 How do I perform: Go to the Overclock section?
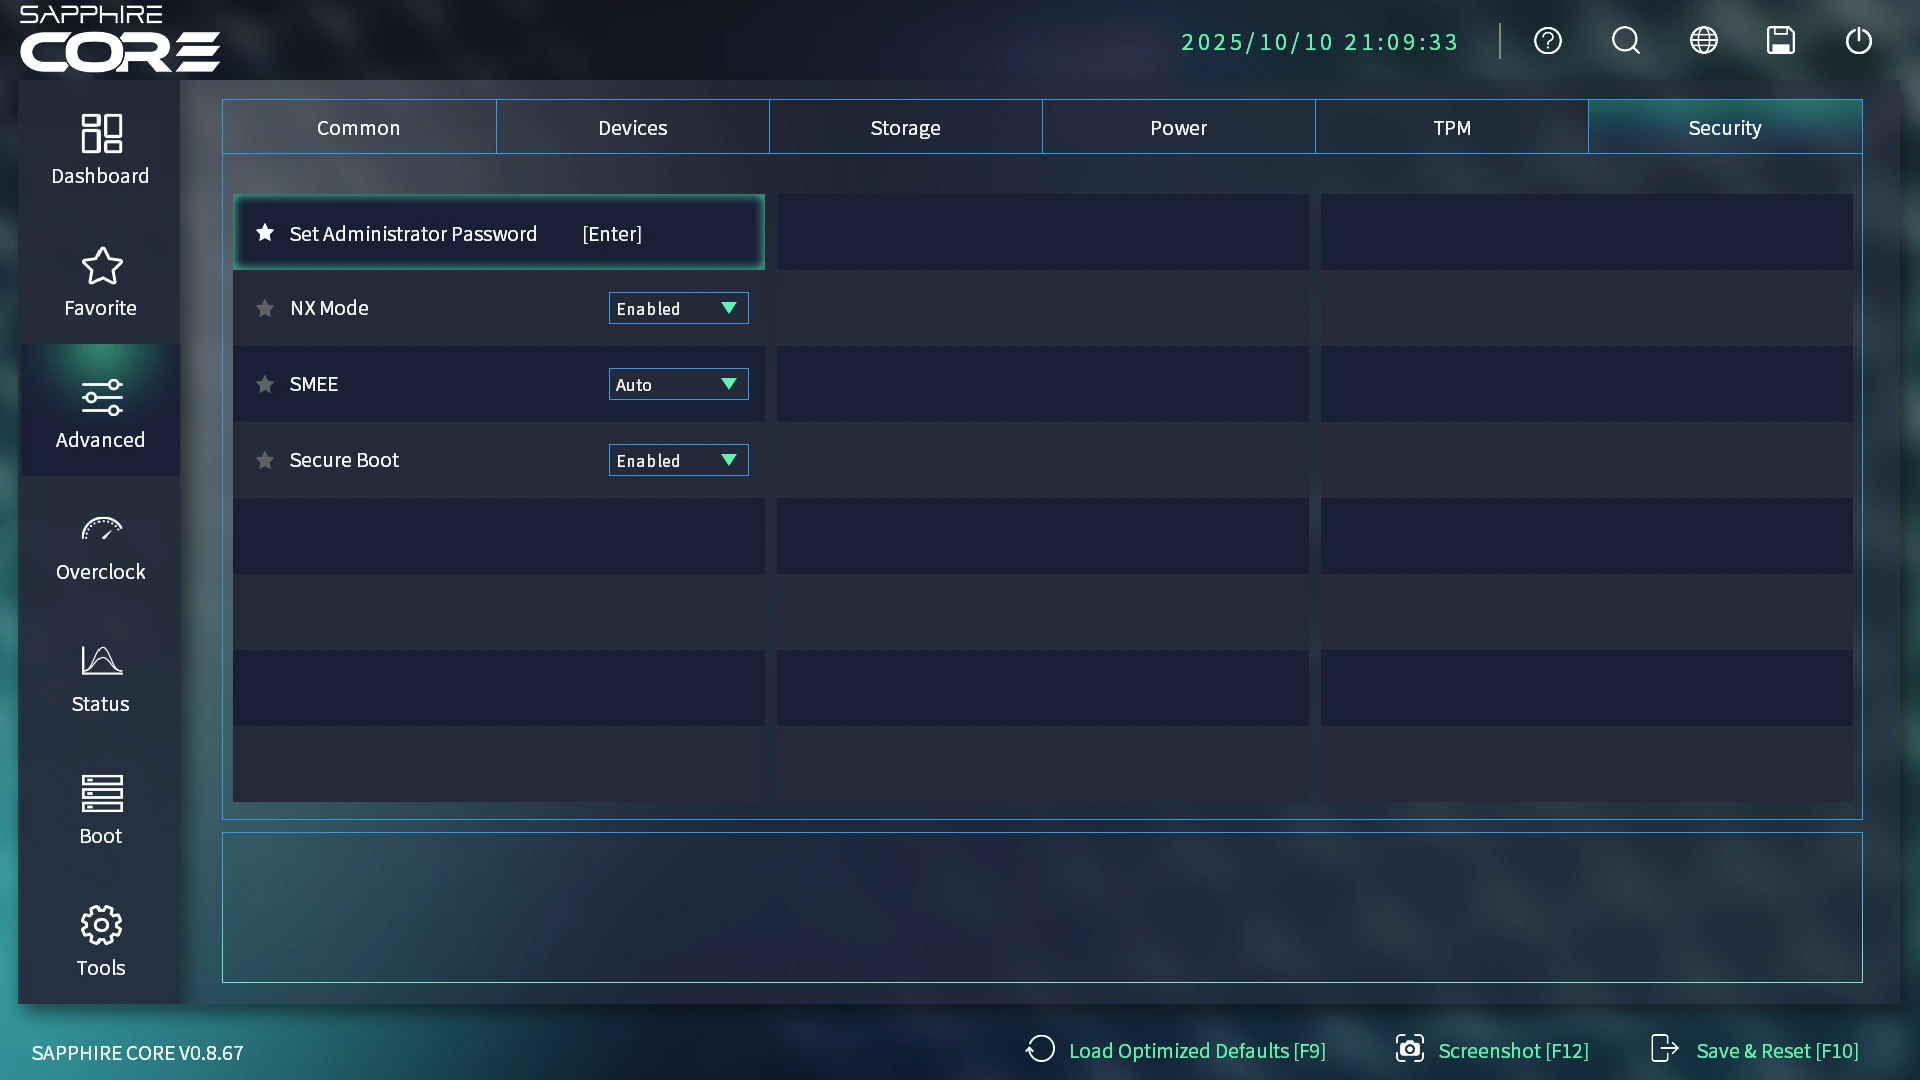click(x=100, y=545)
